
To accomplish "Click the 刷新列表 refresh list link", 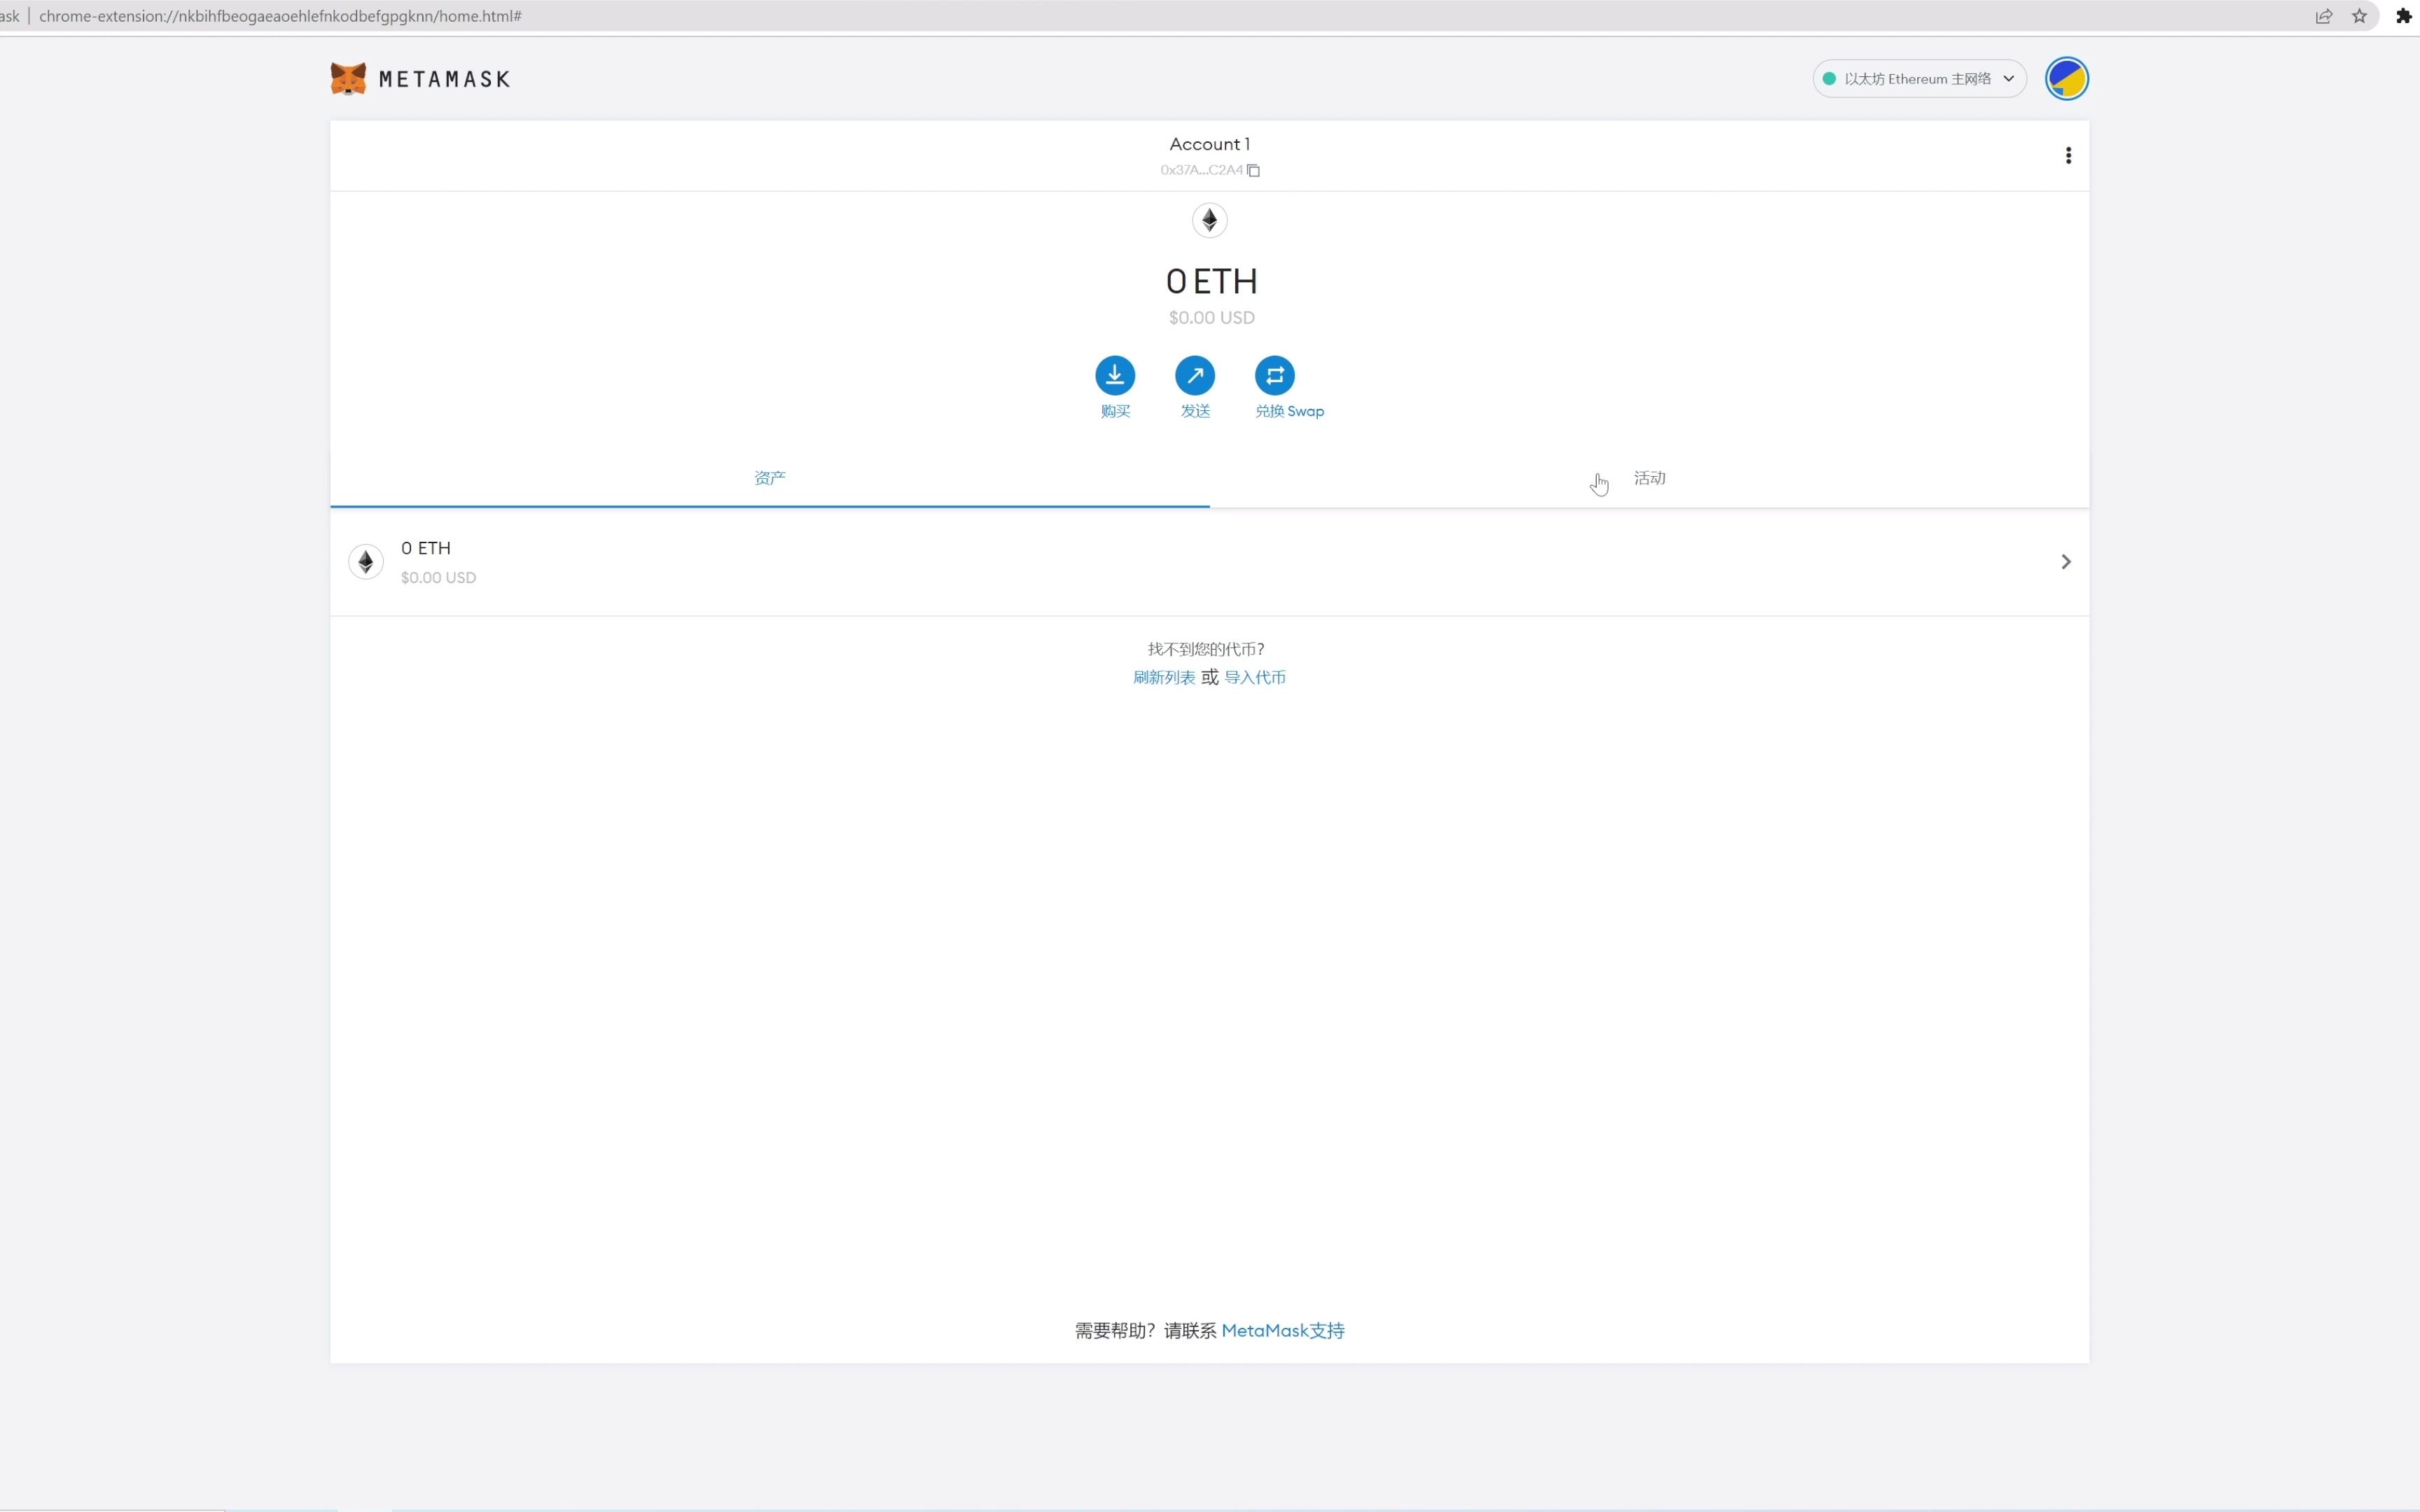I will click(1164, 677).
